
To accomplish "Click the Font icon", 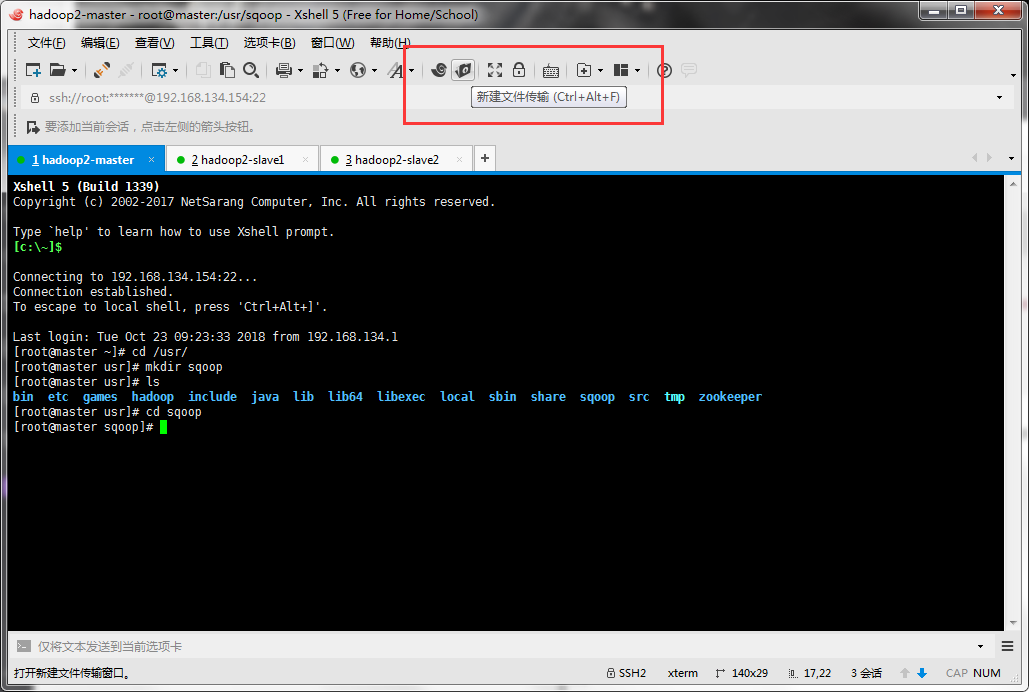I will click(x=395, y=70).
